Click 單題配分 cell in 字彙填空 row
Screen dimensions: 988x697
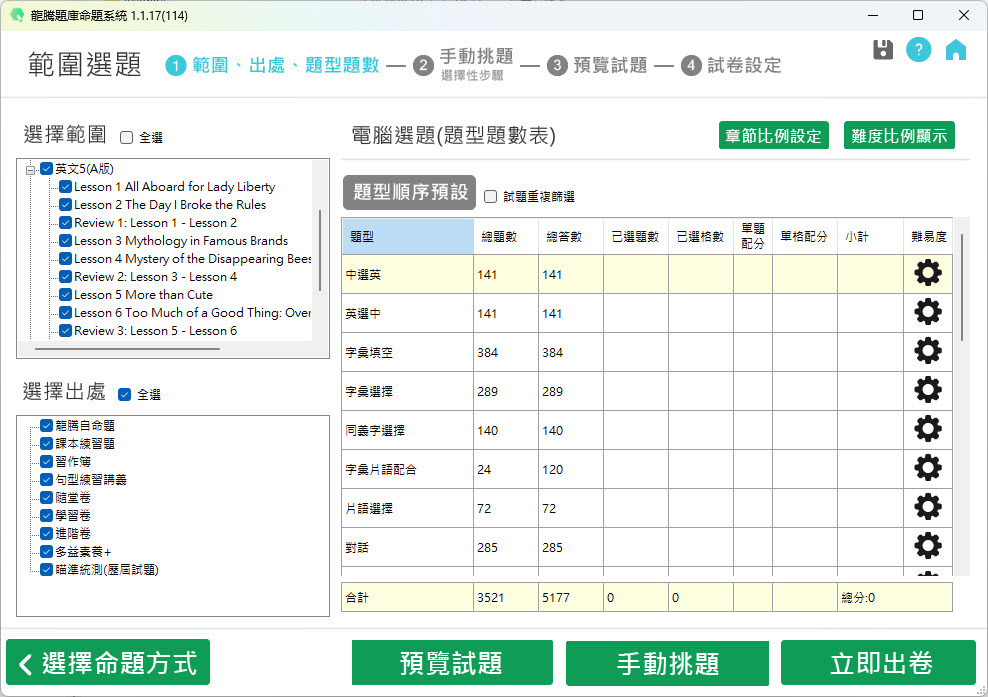pos(753,352)
